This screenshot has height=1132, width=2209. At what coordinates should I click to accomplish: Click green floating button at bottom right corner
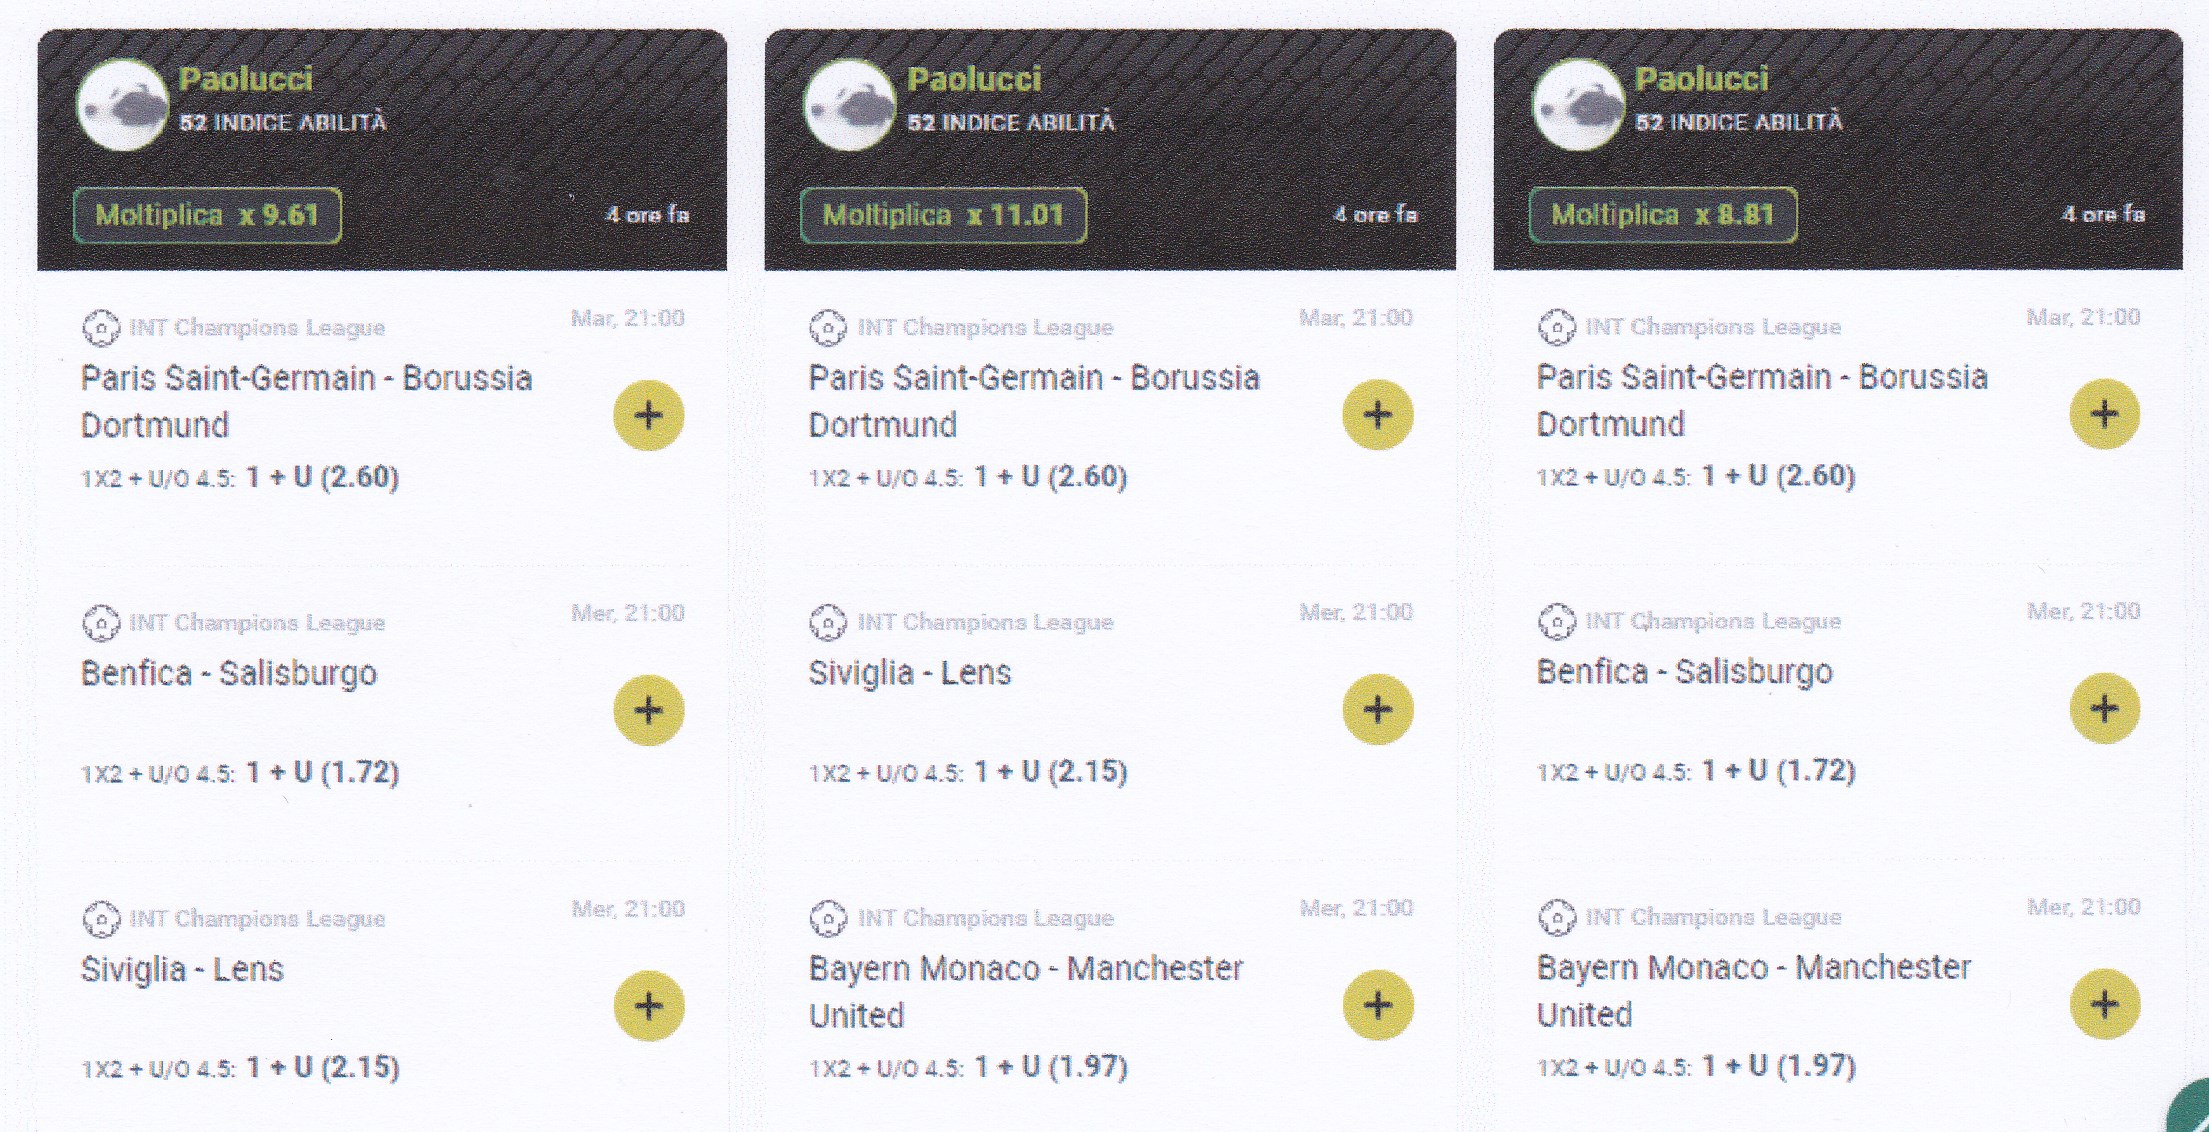[x=2190, y=1108]
